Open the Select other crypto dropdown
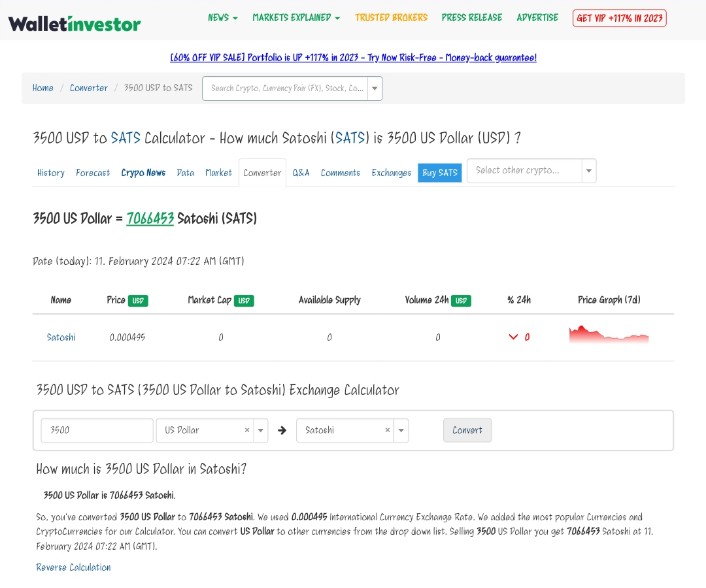 coord(531,171)
